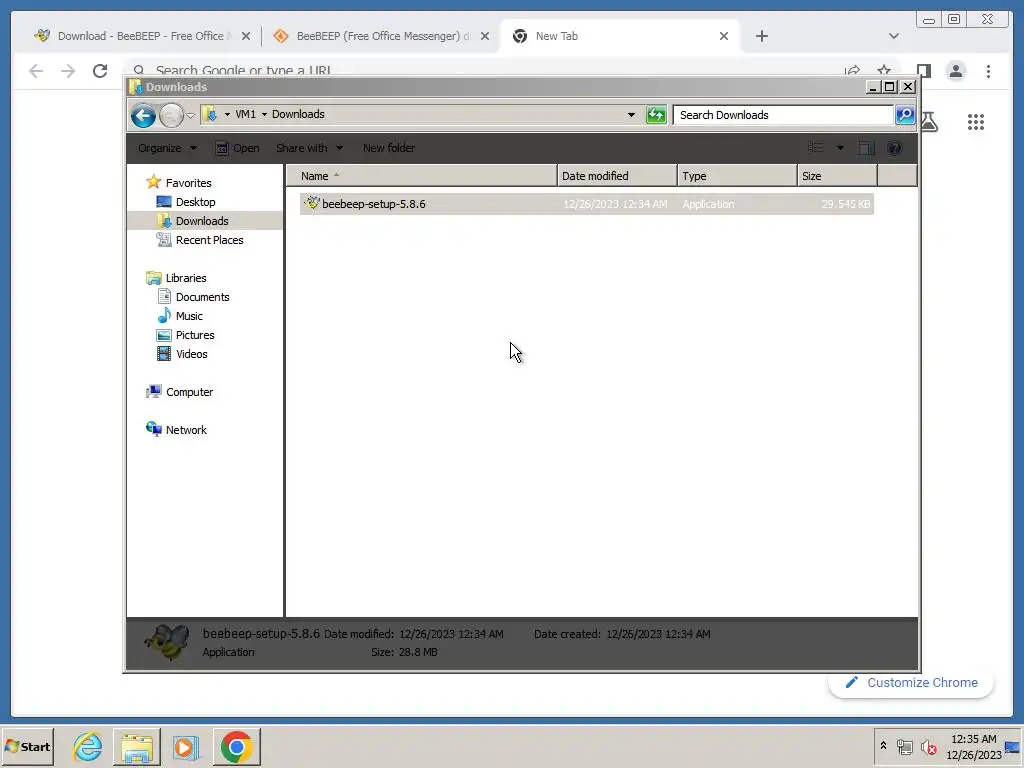The height and width of the screenshot is (768, 1024).
Task: Open Recent Places in navigation pane
Action: [209, 240]
